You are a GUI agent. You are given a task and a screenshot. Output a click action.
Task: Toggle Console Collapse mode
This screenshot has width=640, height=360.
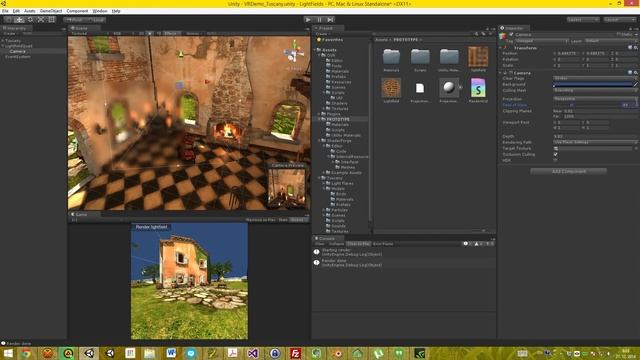[336, 244]
